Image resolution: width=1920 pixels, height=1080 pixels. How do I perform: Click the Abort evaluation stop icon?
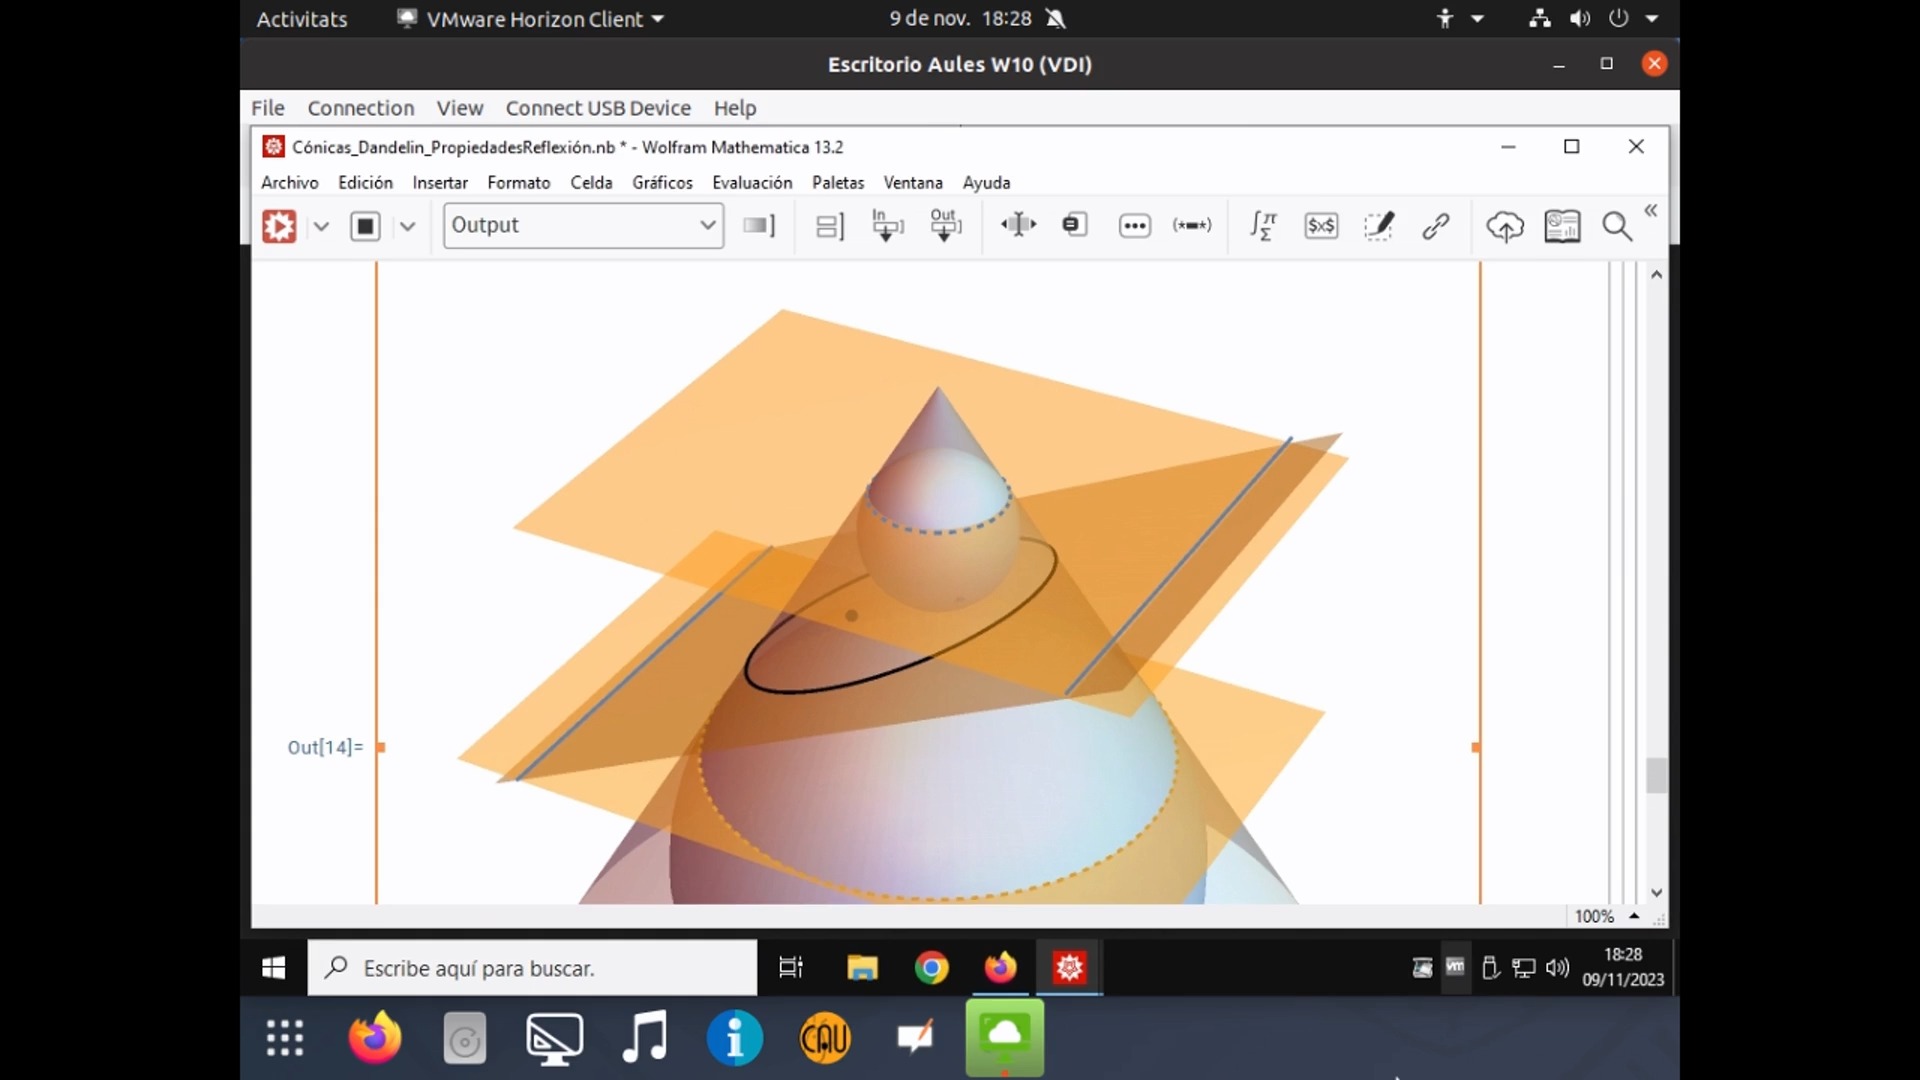click(365, 226)
